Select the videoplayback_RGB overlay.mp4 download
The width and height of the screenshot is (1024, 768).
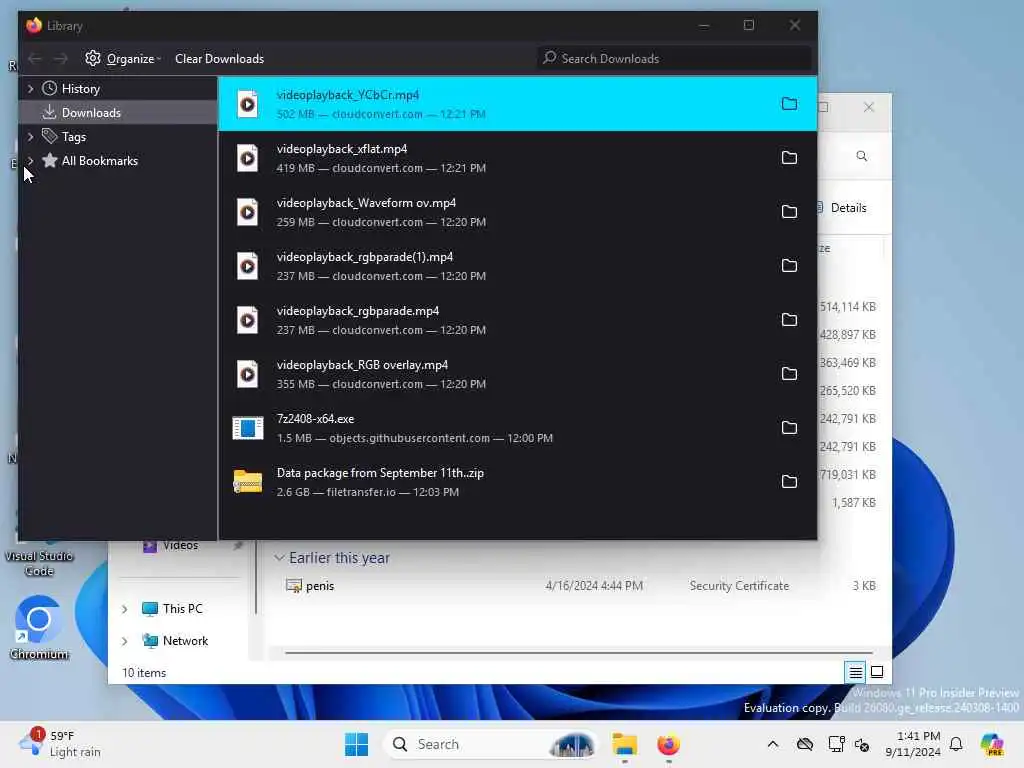(517, 374)
